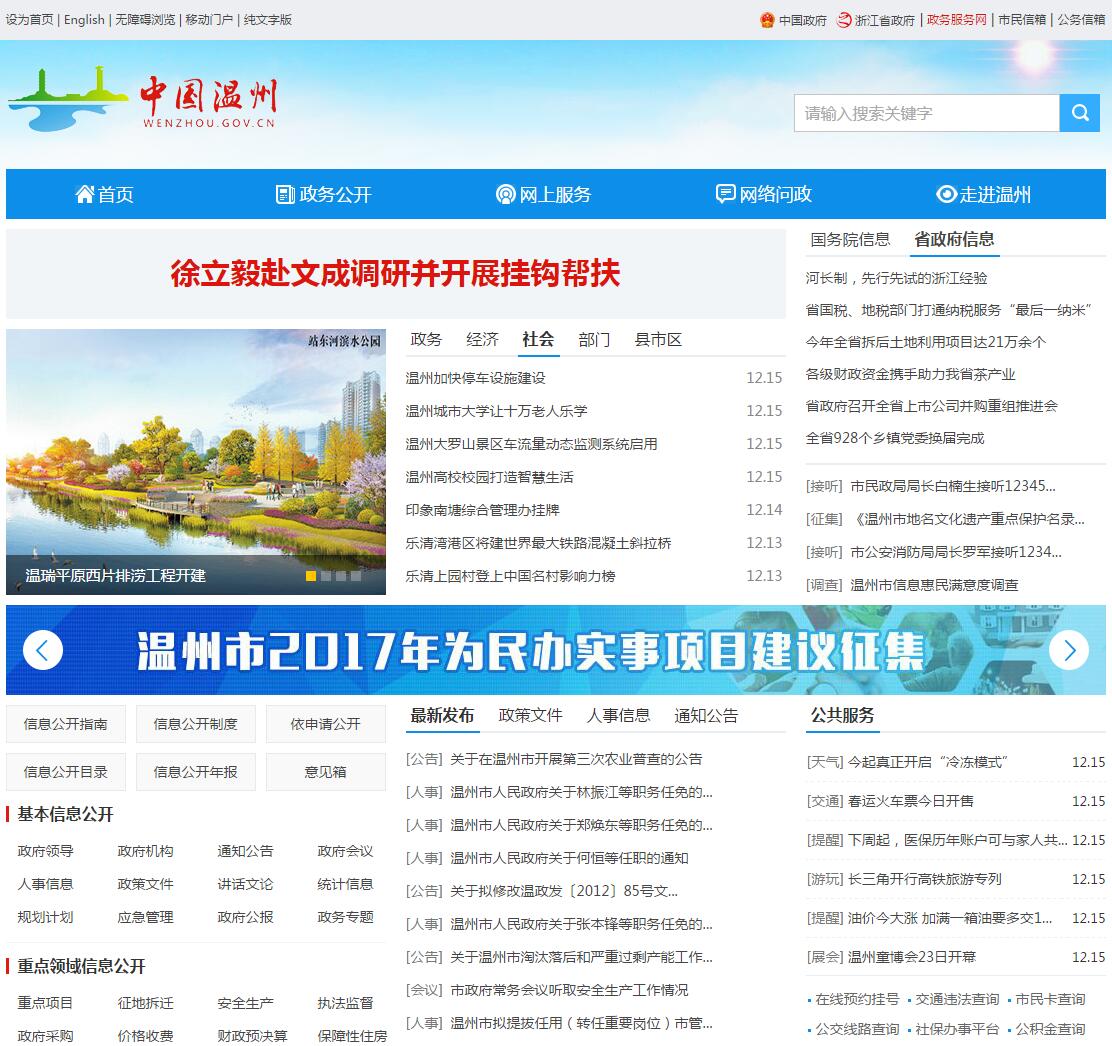Click the icon beside 网上服务
The image size is (1112, 1046).
coord(505,194)
